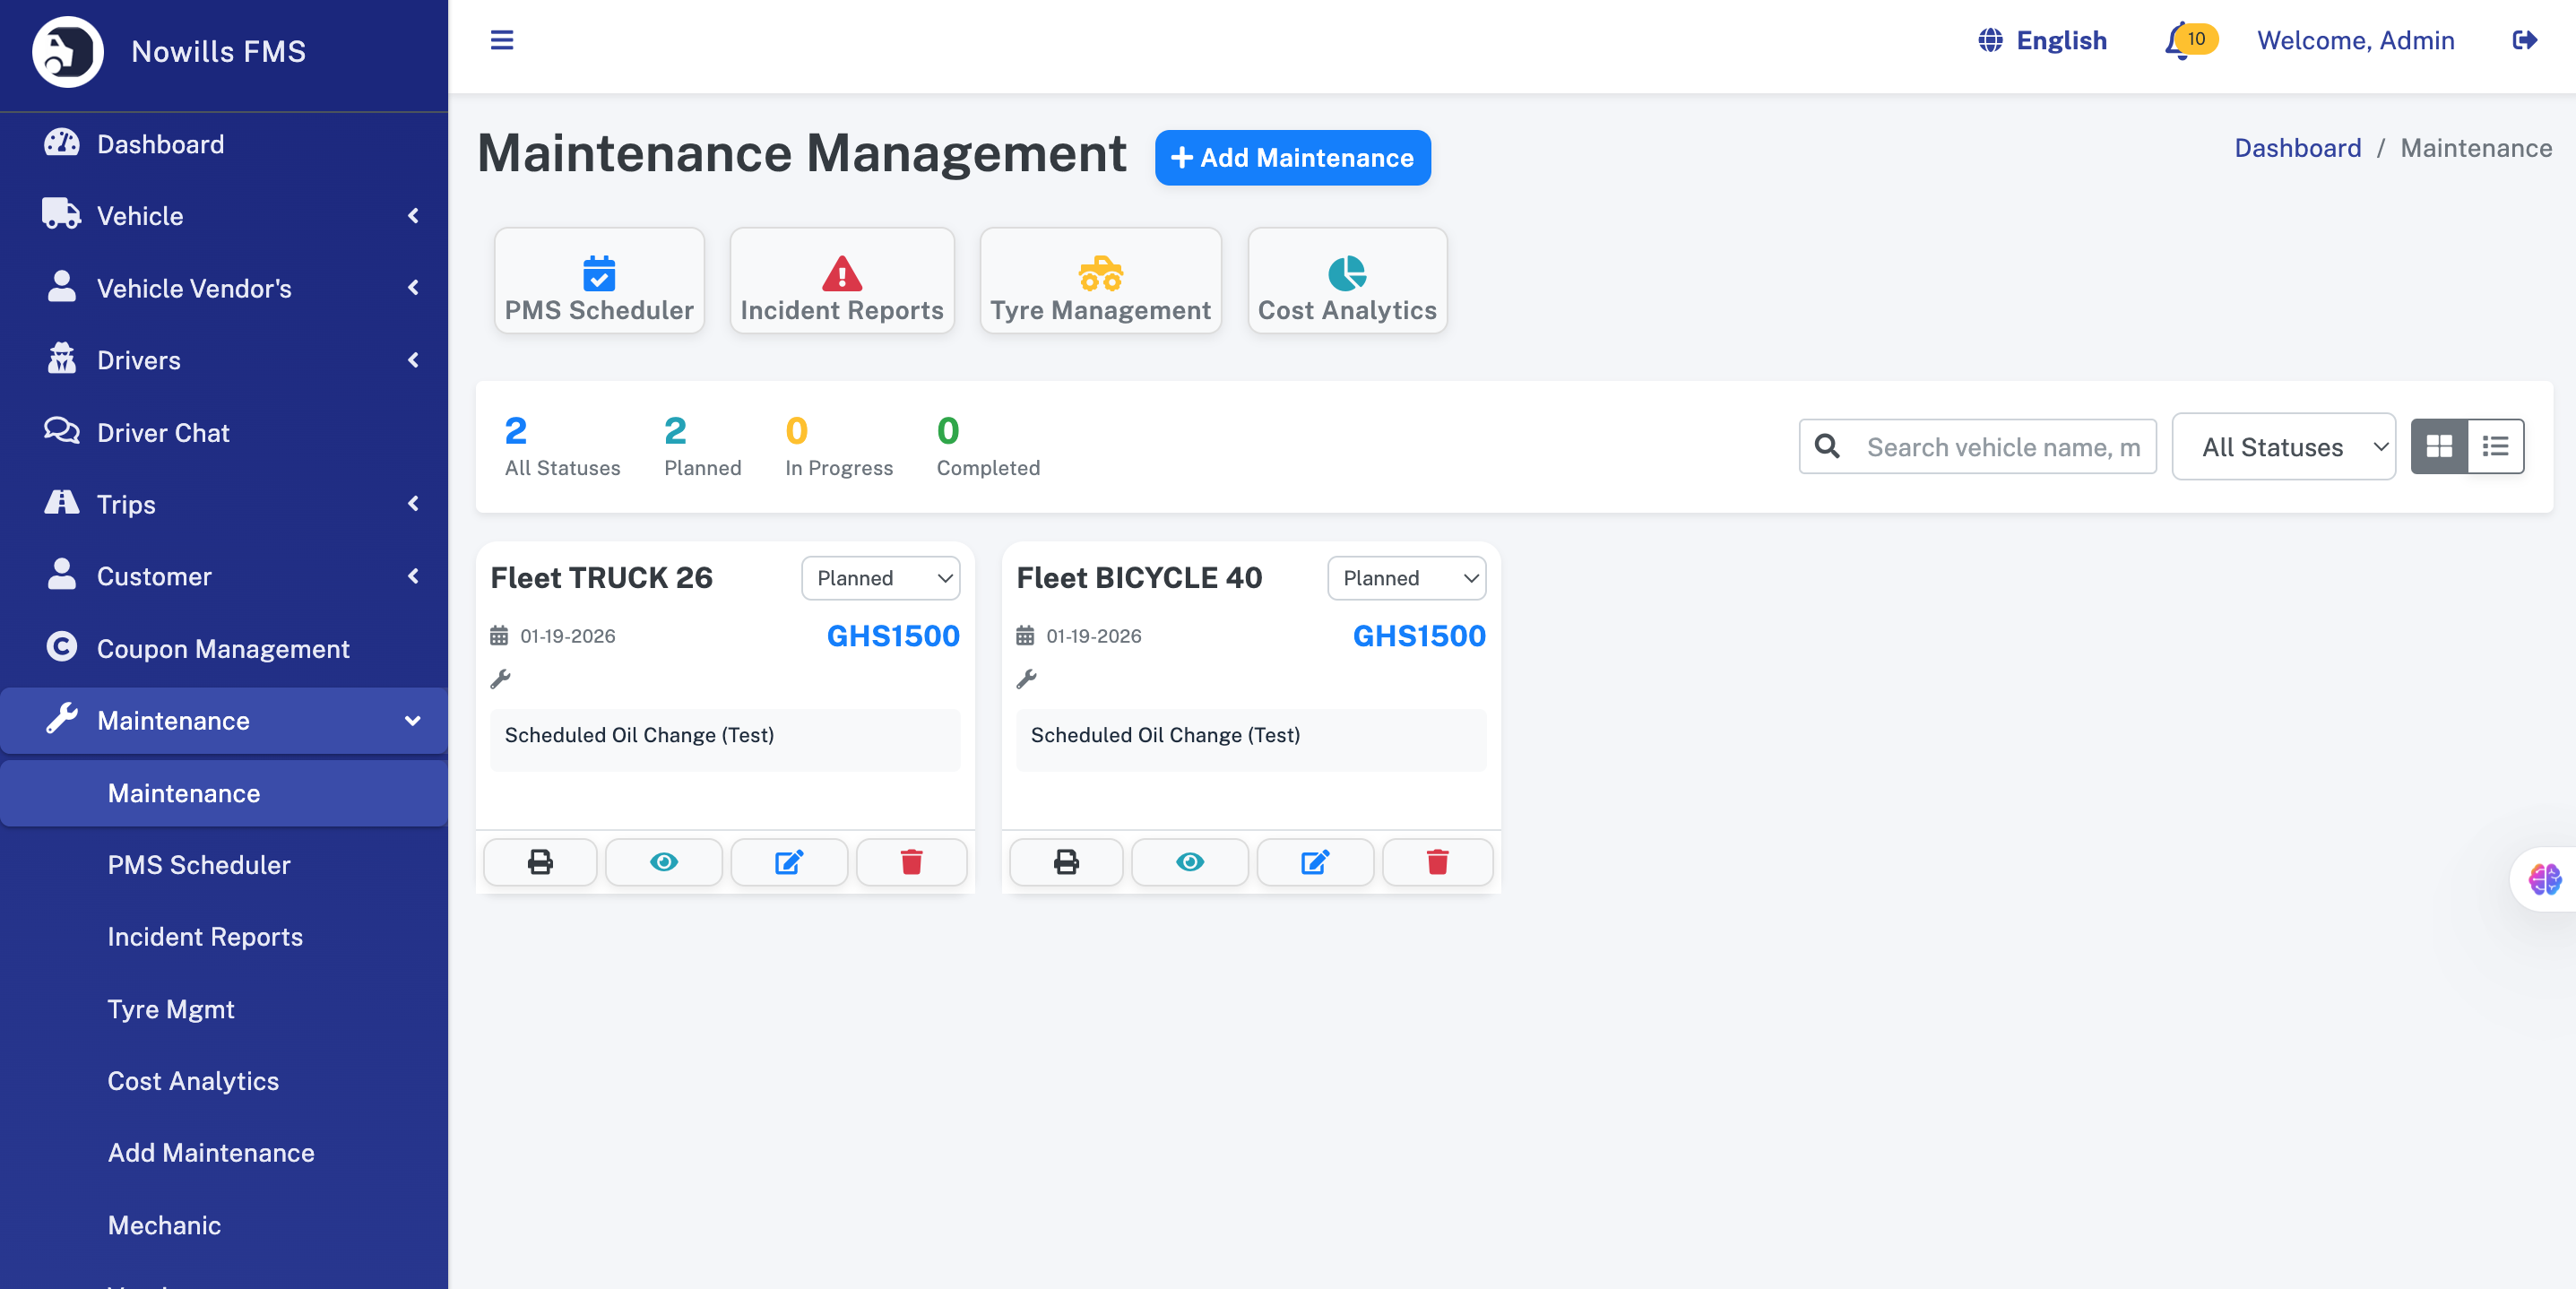Select Mechanic from the sidebar submenu
The width and height of the screenshot is (2576, 1289).
tap(164, 1225)
